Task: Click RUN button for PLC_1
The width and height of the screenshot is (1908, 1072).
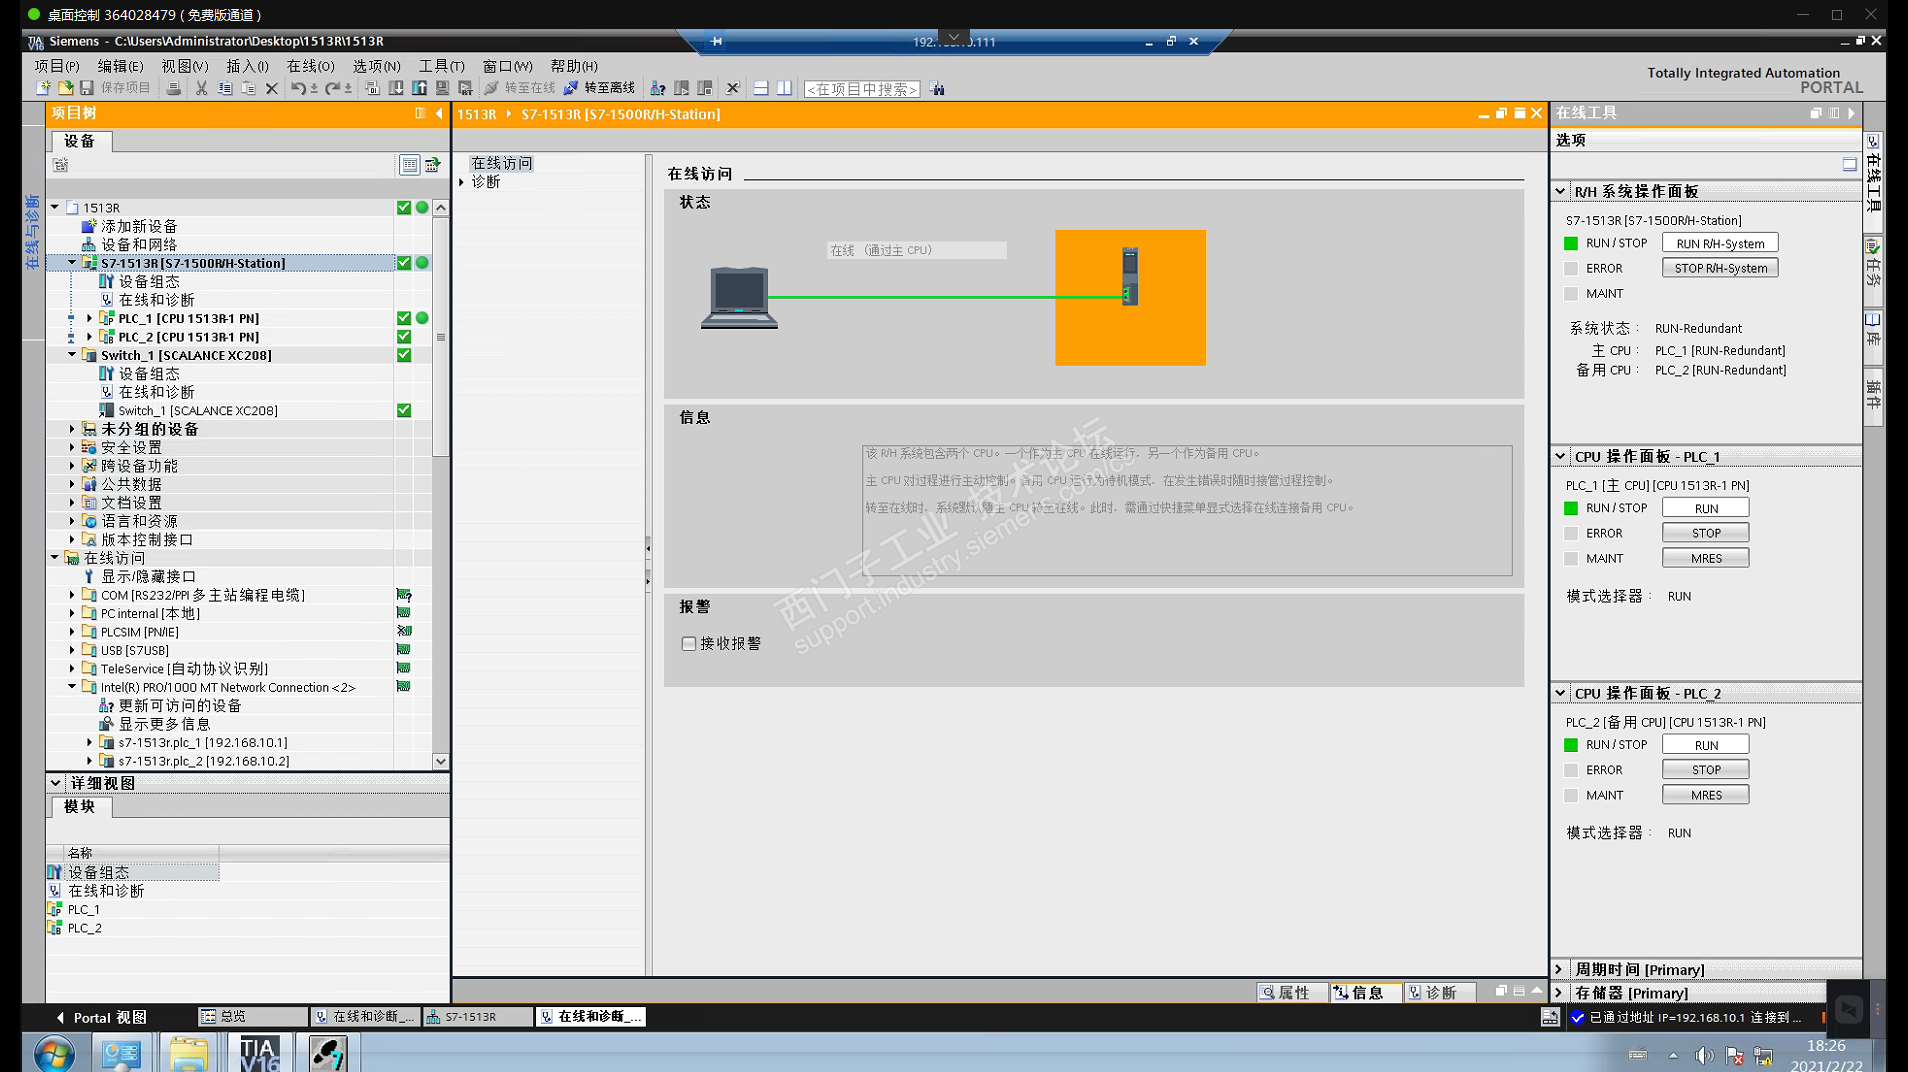Action: point(1706,508)
